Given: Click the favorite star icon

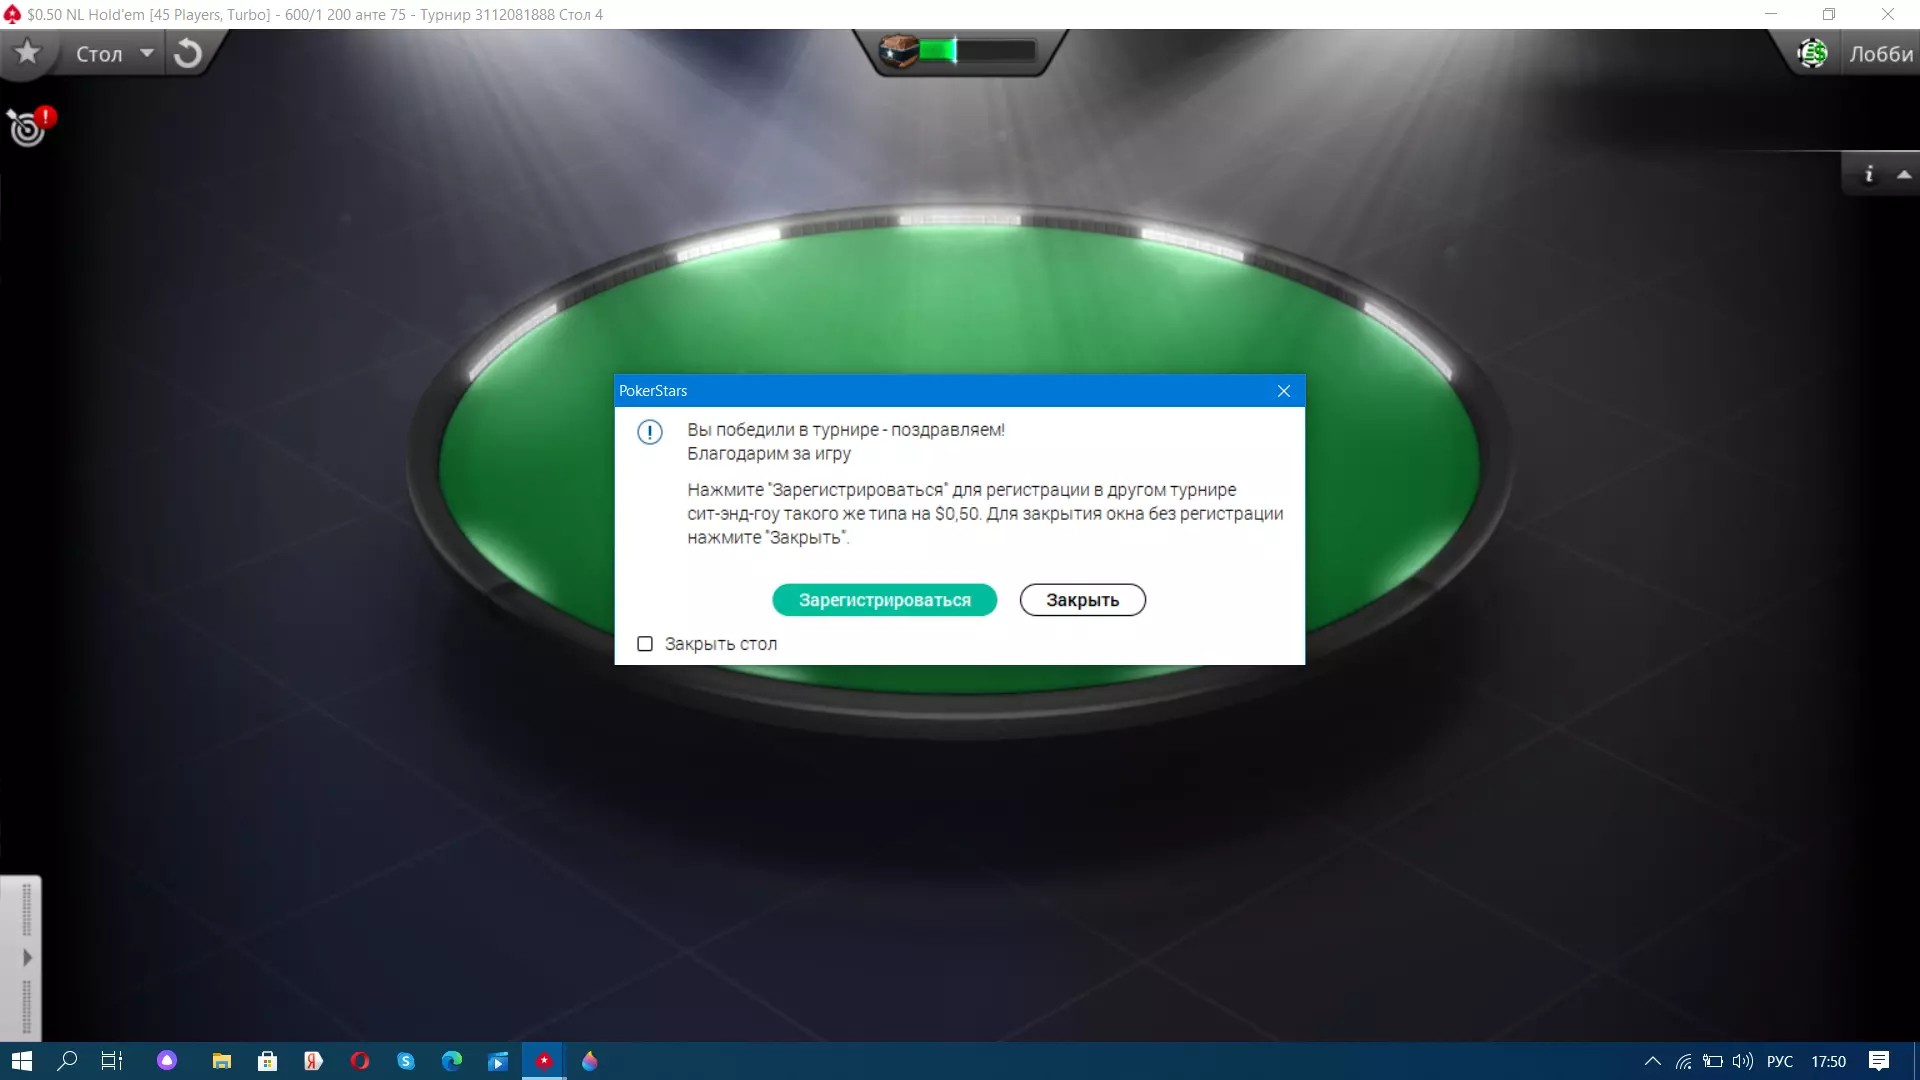Looking at the screenshot, I should (28, 52).
